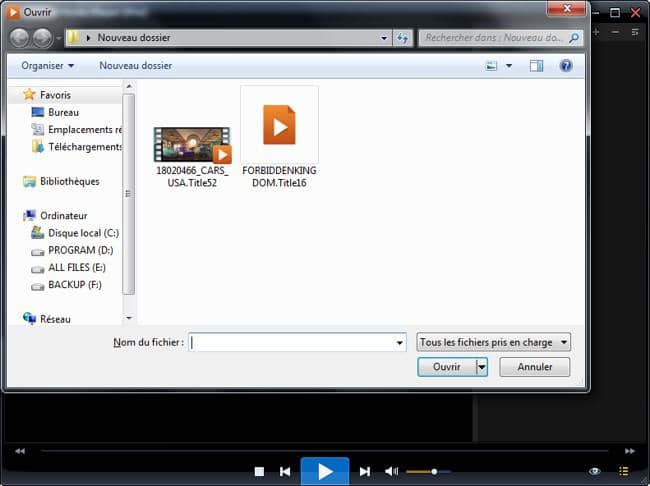Expand the Ouvrir button split arrow

[x=482, y=367]
